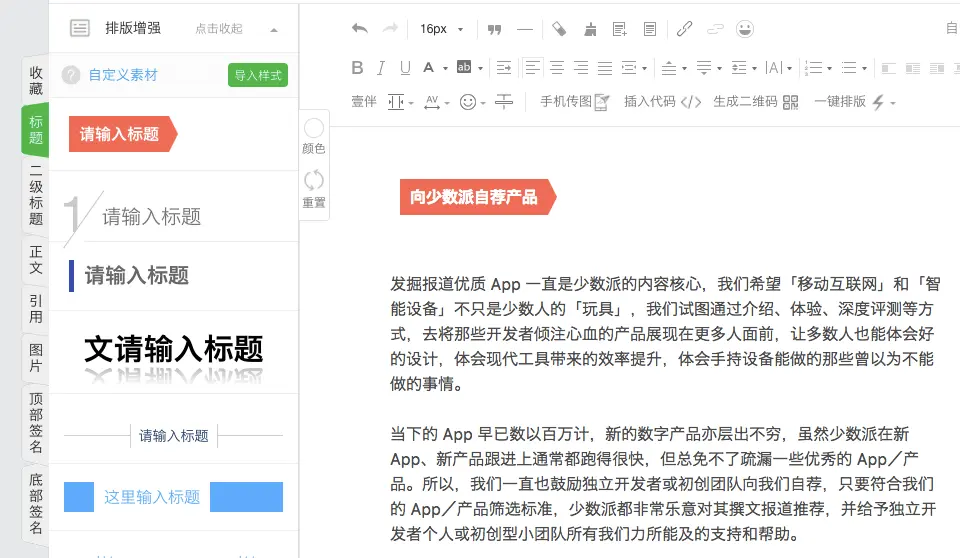
Task: Switch to the 引用 tab
Action: 36,309
